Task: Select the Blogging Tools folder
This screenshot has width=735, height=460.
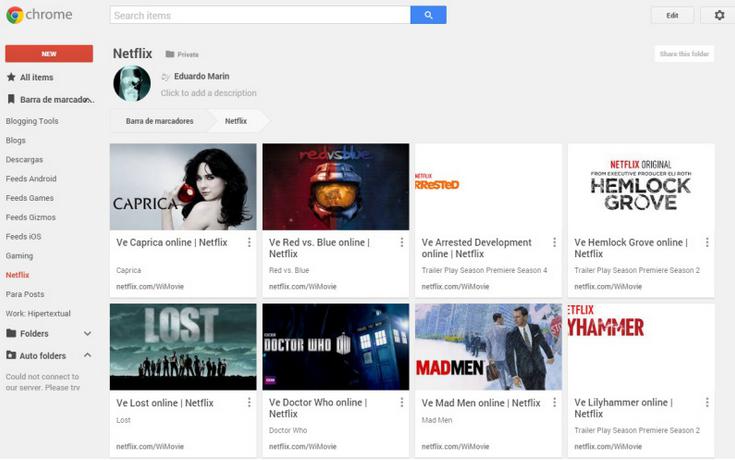Action: 32,121
